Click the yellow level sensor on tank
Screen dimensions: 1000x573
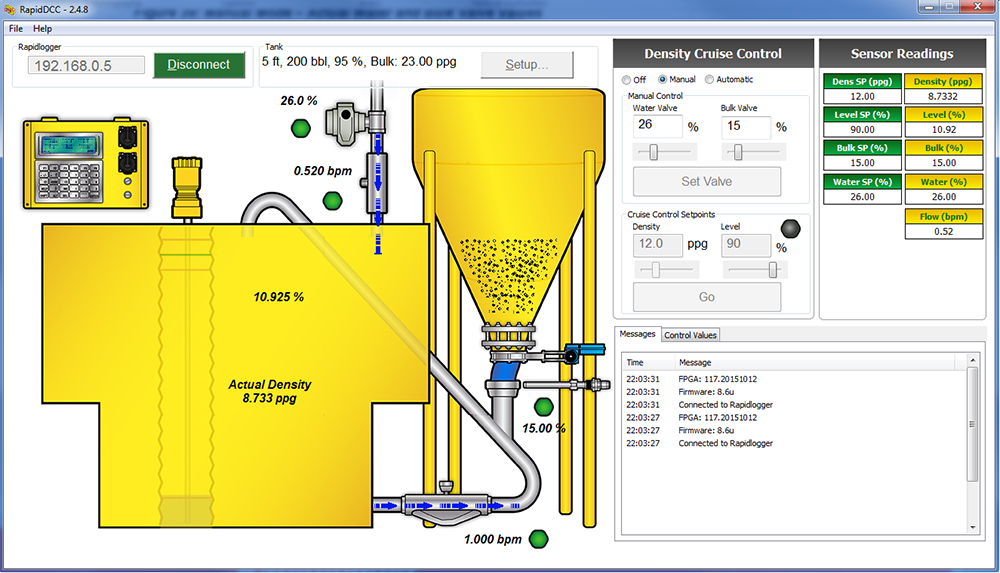tap(187, 189)
